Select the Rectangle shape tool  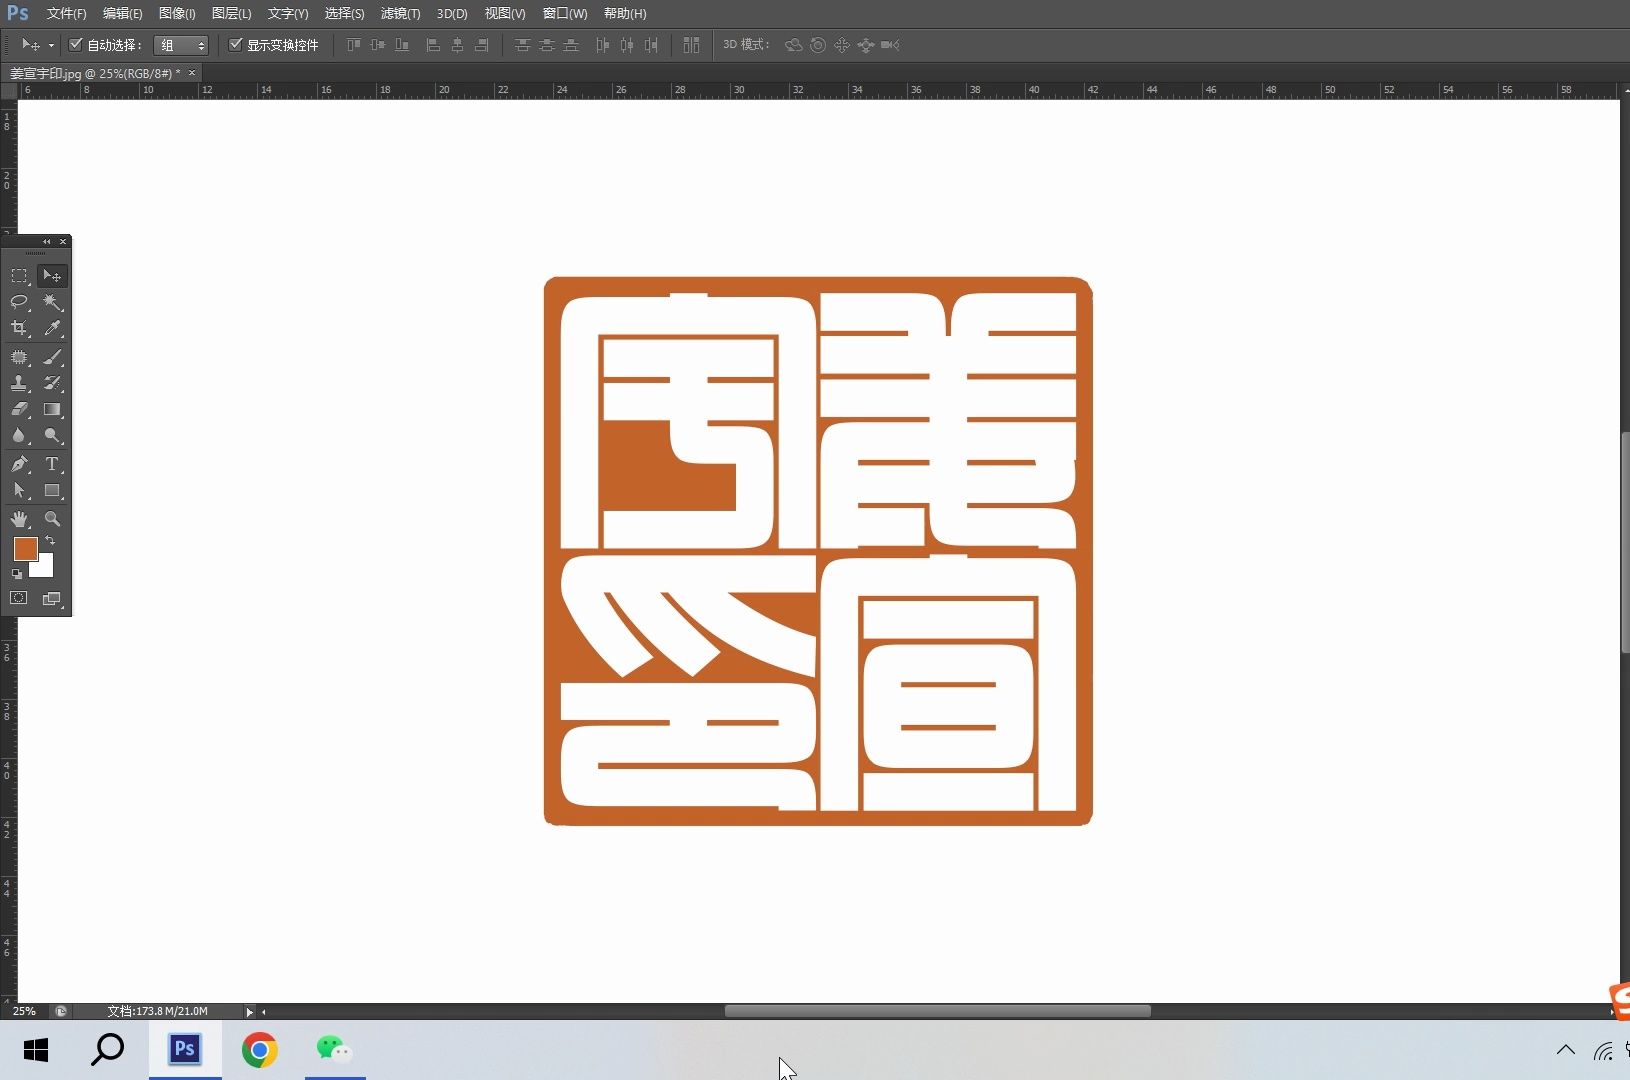[x=52, y=490]
